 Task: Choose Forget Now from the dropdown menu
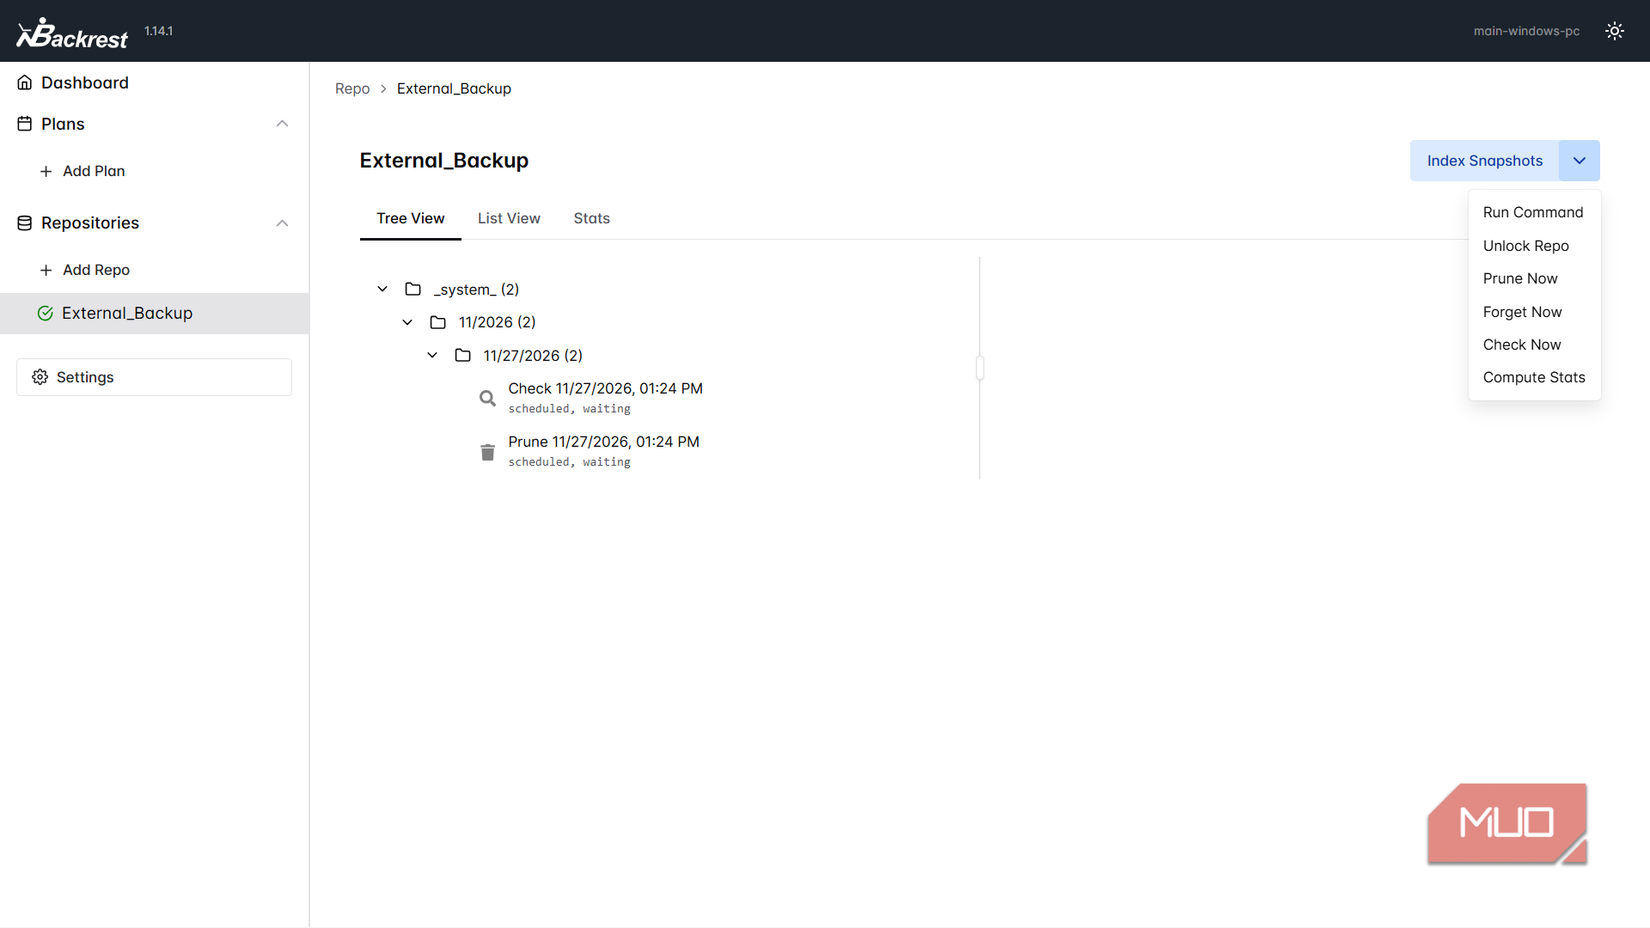[1533, 312]
